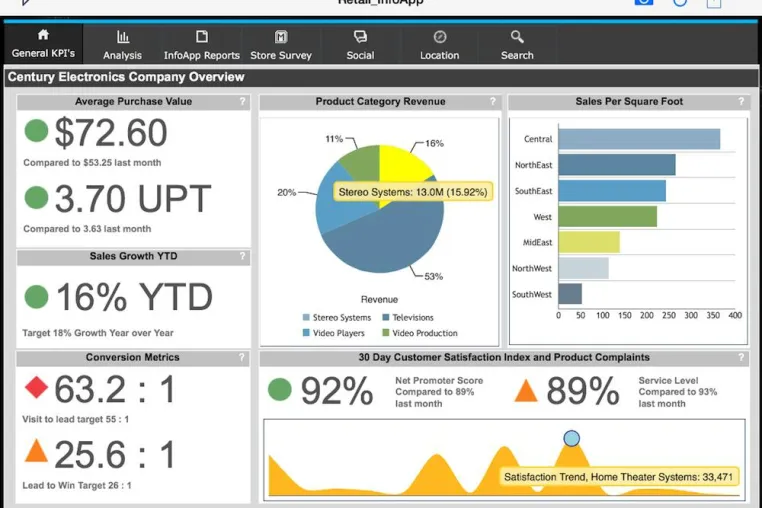This screenshot has height=508, width=762.
Task: Go to the Store Survey tab
Action: click(x=281, y=44)
